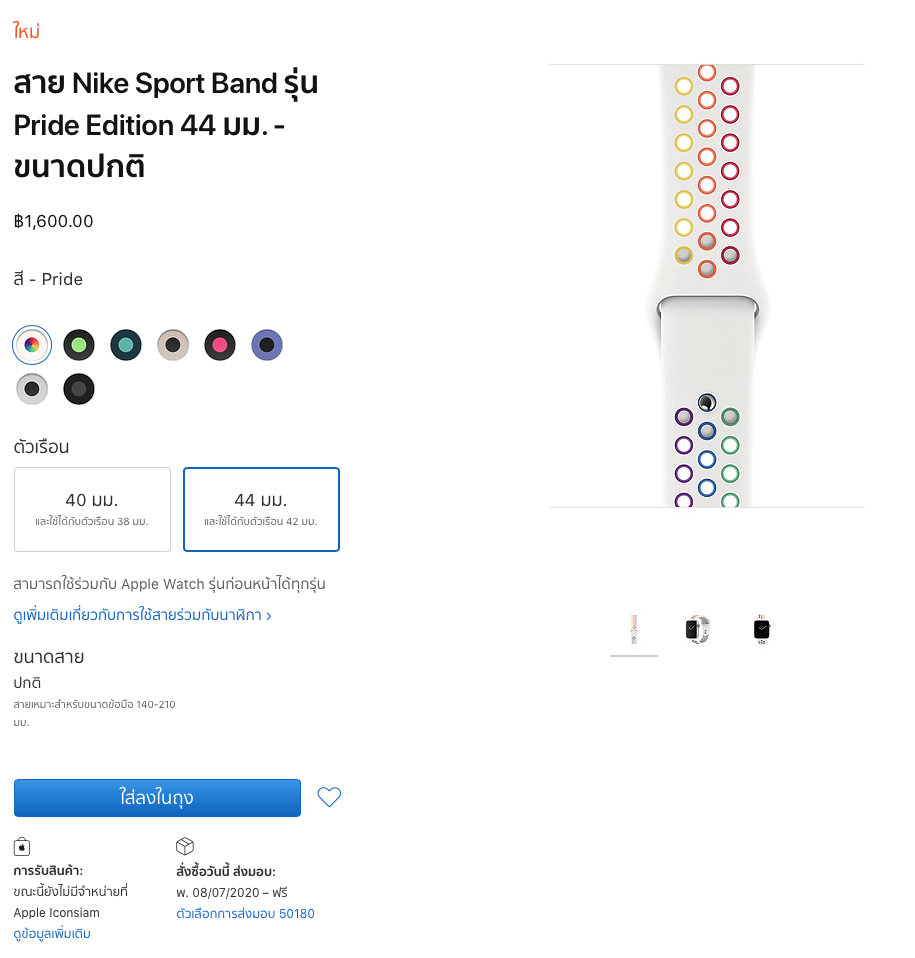The image size is (915, 958).
Task: Open ดูข้อมูลเพิ่มเติม link under Apple Iconsiam
Action: click(52, 933)
